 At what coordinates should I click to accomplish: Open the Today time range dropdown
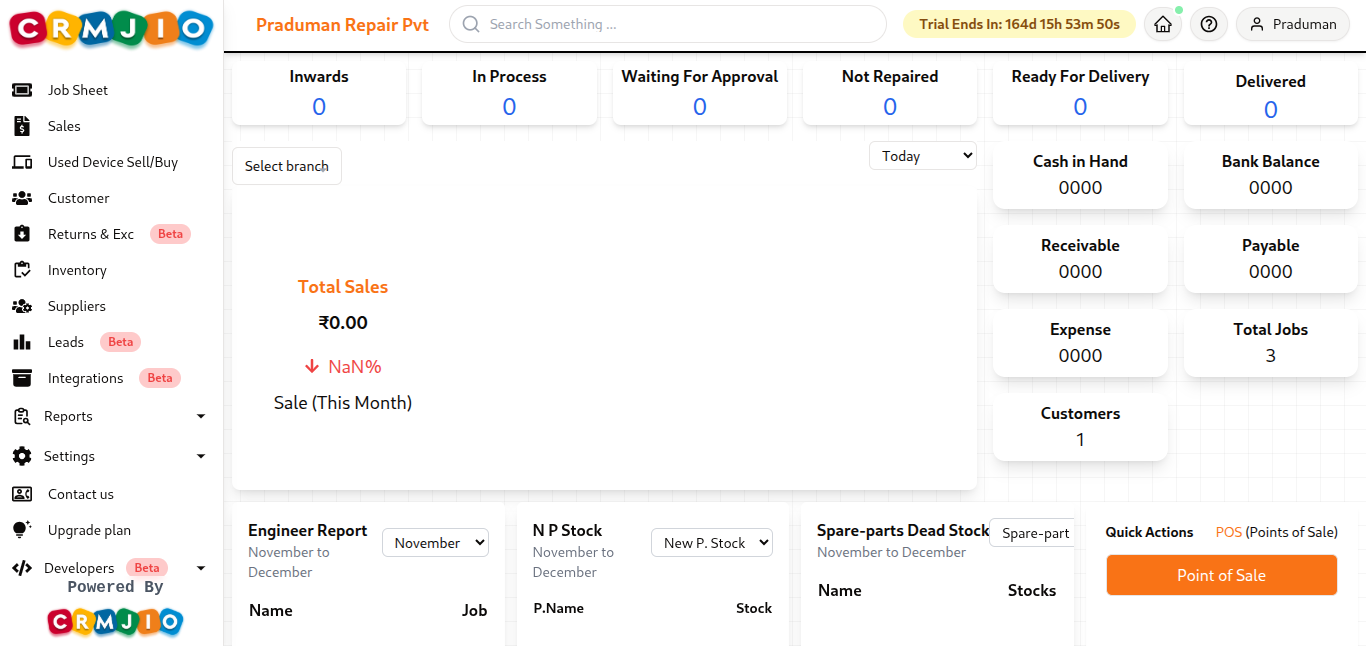(921, 155)
